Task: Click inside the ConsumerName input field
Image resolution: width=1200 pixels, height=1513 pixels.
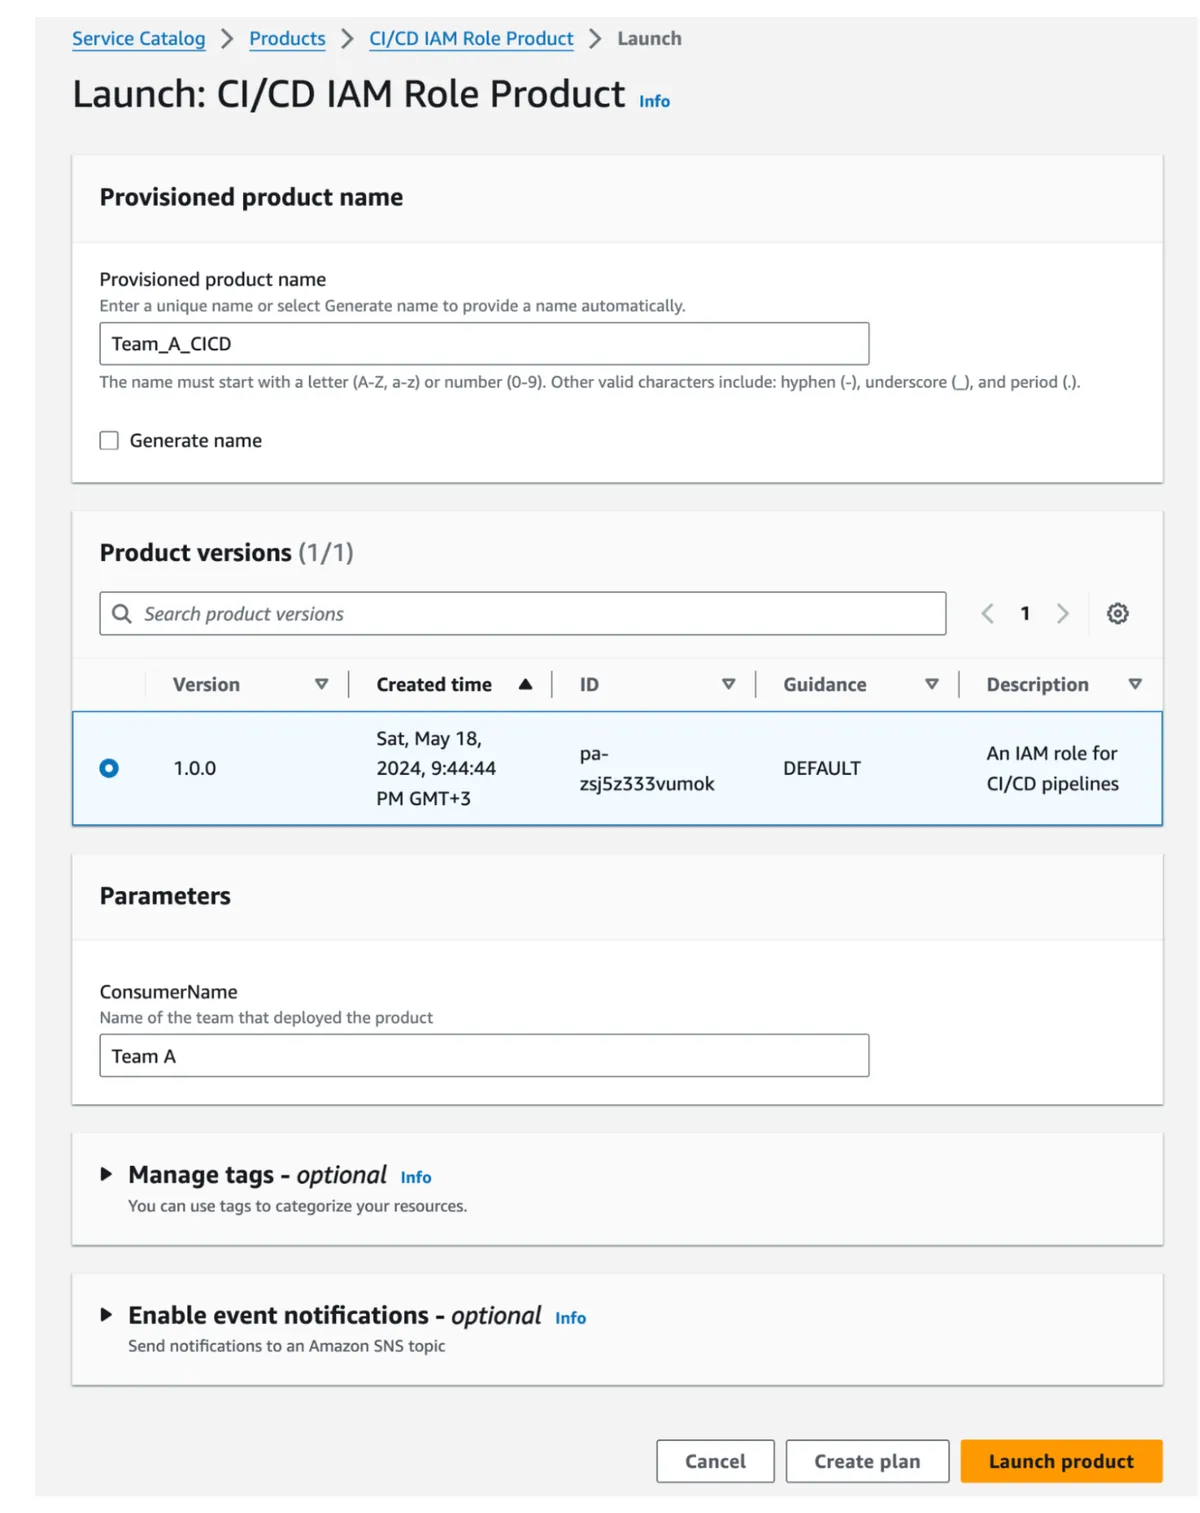Action: [484, 1055]
